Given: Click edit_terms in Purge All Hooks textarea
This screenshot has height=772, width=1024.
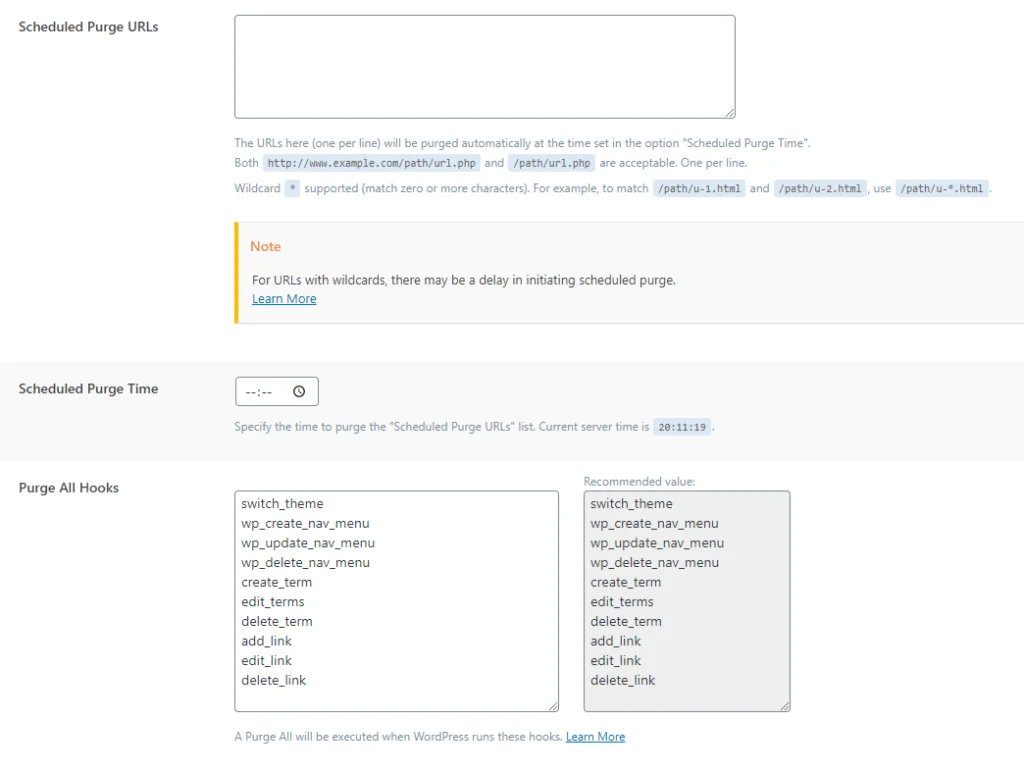Looking at the screenshot, I should point(272,602).
